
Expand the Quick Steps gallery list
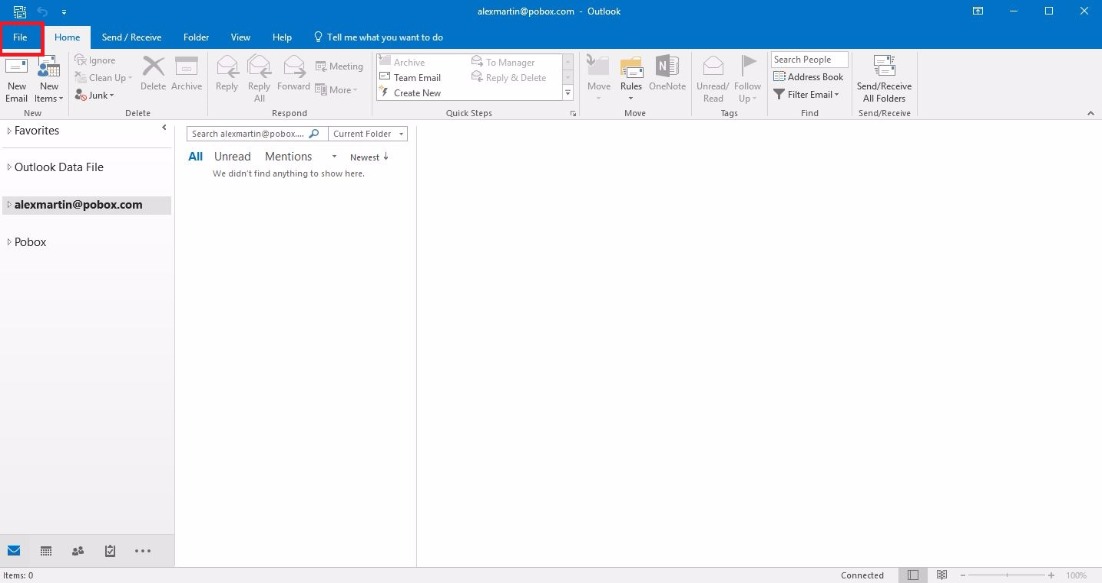click(x=568, y=93)
